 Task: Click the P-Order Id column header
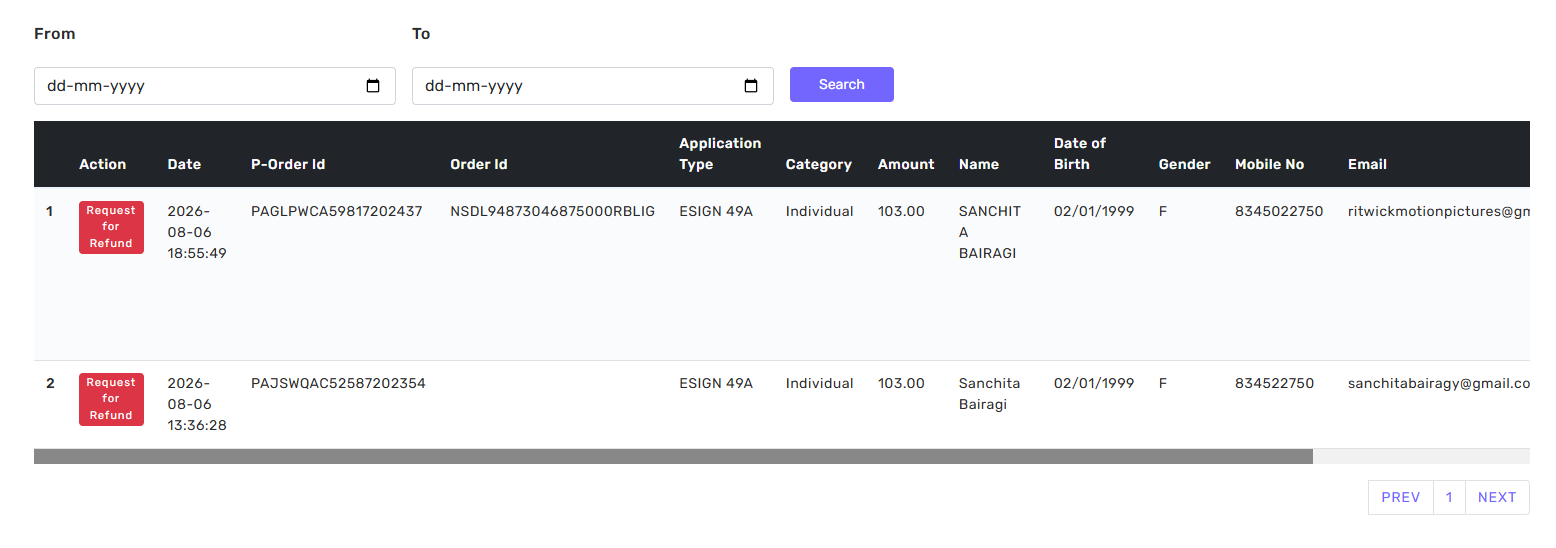[x=288, y=164]
